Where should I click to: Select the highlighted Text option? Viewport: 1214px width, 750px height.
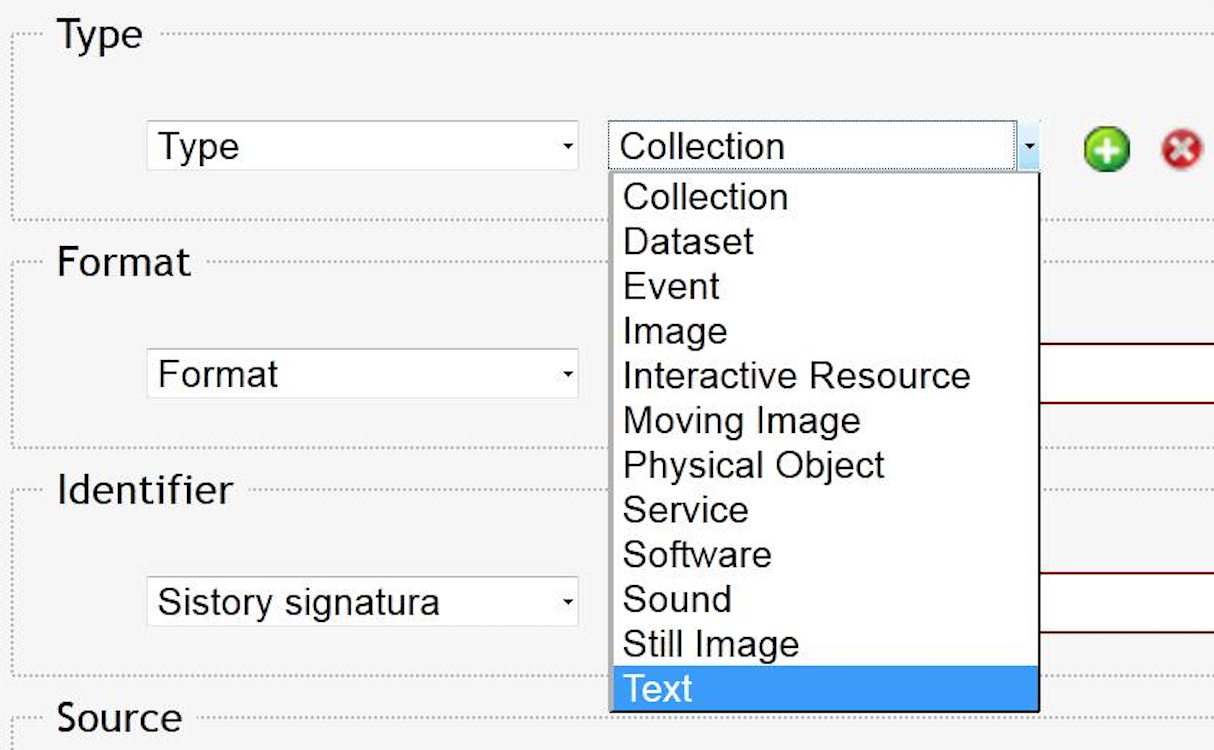point(658,688)
